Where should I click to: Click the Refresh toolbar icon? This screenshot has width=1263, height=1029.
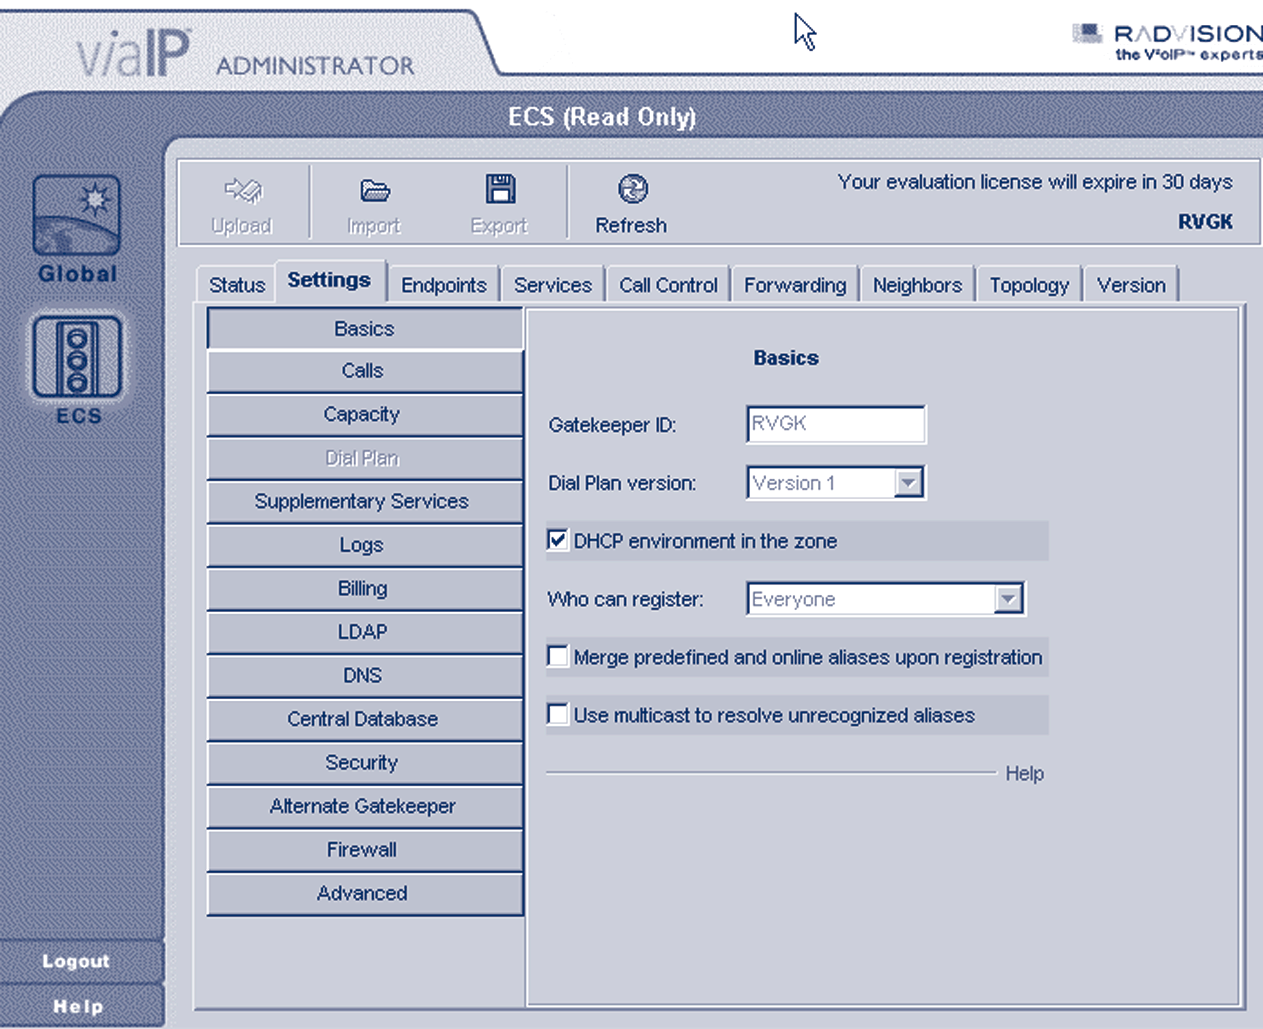click(632, 189)
